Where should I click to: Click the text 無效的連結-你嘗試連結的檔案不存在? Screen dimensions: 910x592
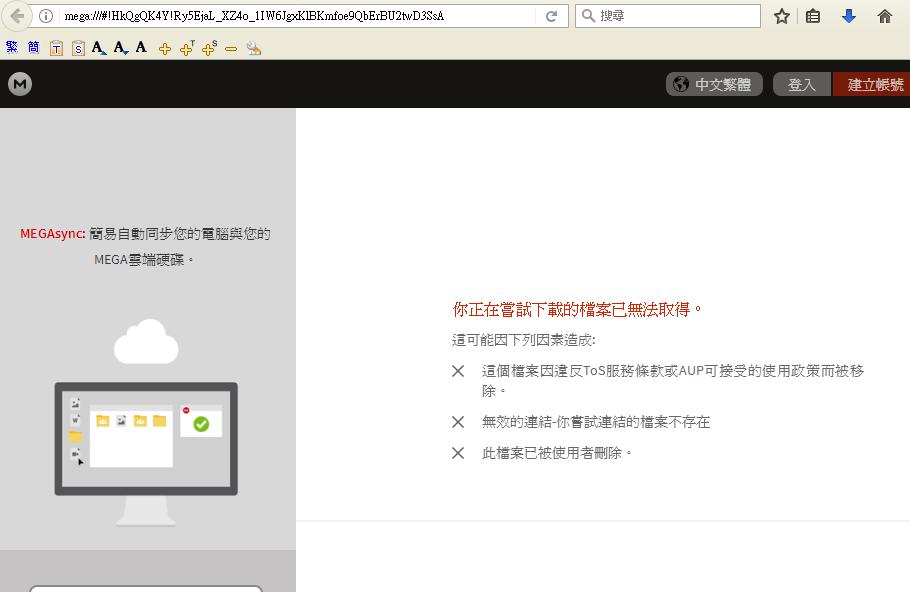tap(596, 422)
